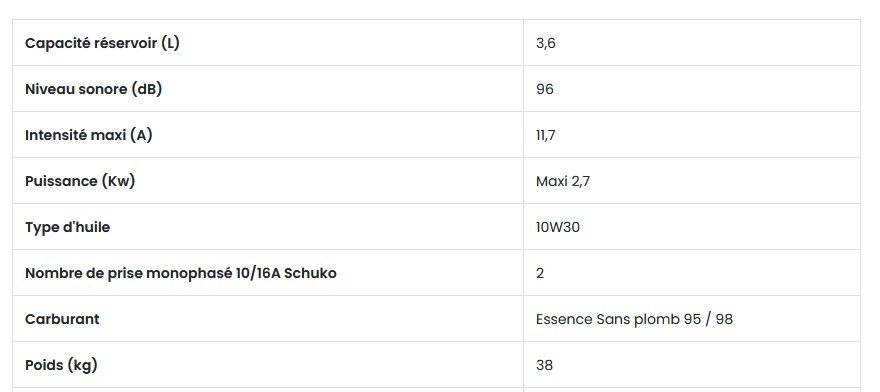Click the 11,7 intensity value

(x=546, y=135)
